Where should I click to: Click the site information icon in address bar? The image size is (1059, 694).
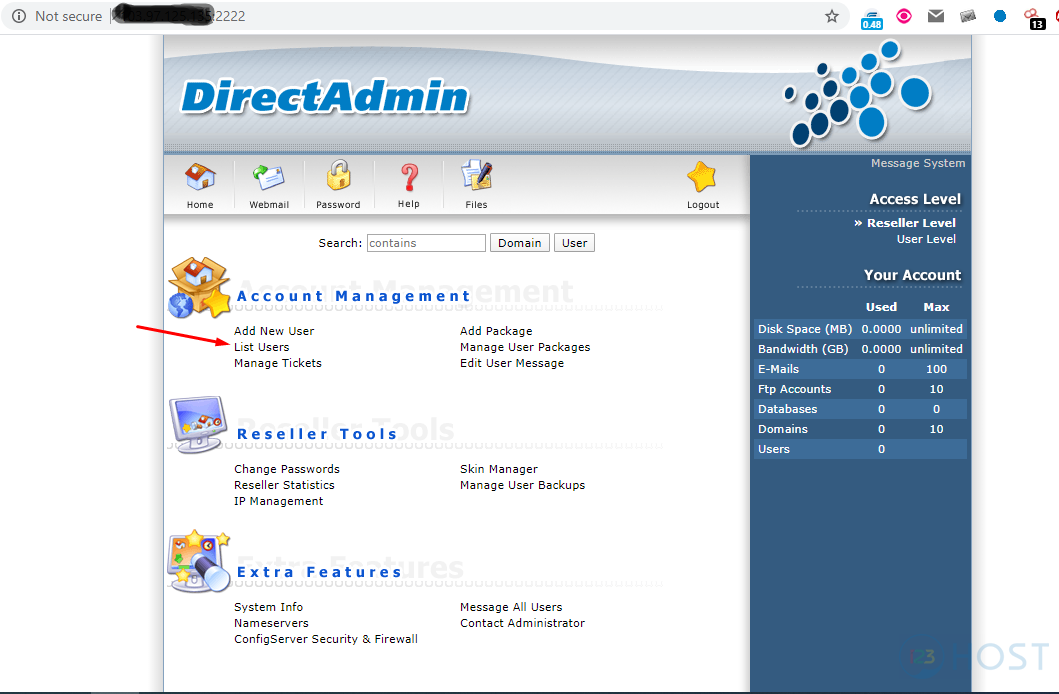pyautogui.click(x=19, y=16)
